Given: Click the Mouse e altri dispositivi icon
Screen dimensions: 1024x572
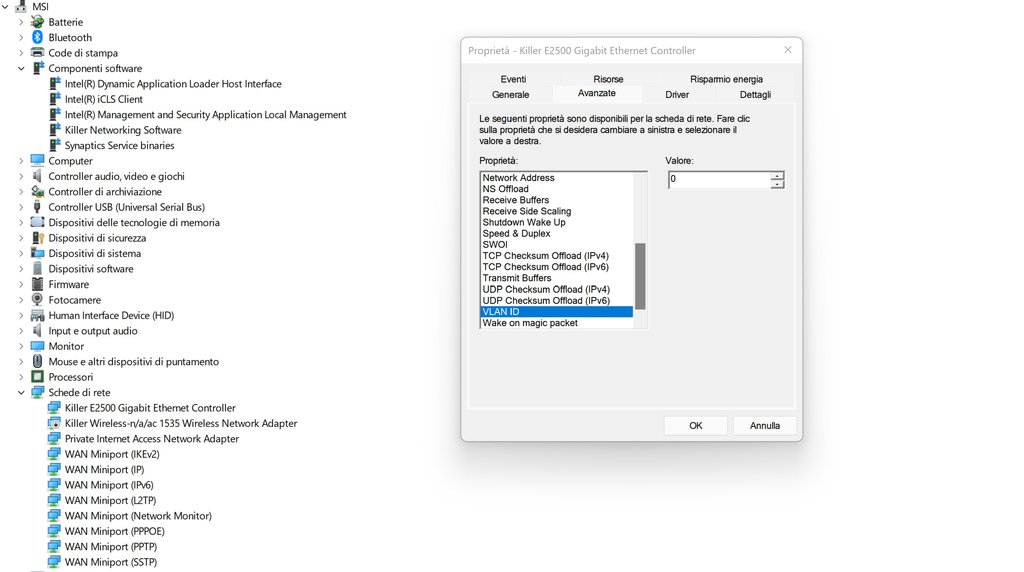Looking at the screenshot, I should [x=37, y=362].
